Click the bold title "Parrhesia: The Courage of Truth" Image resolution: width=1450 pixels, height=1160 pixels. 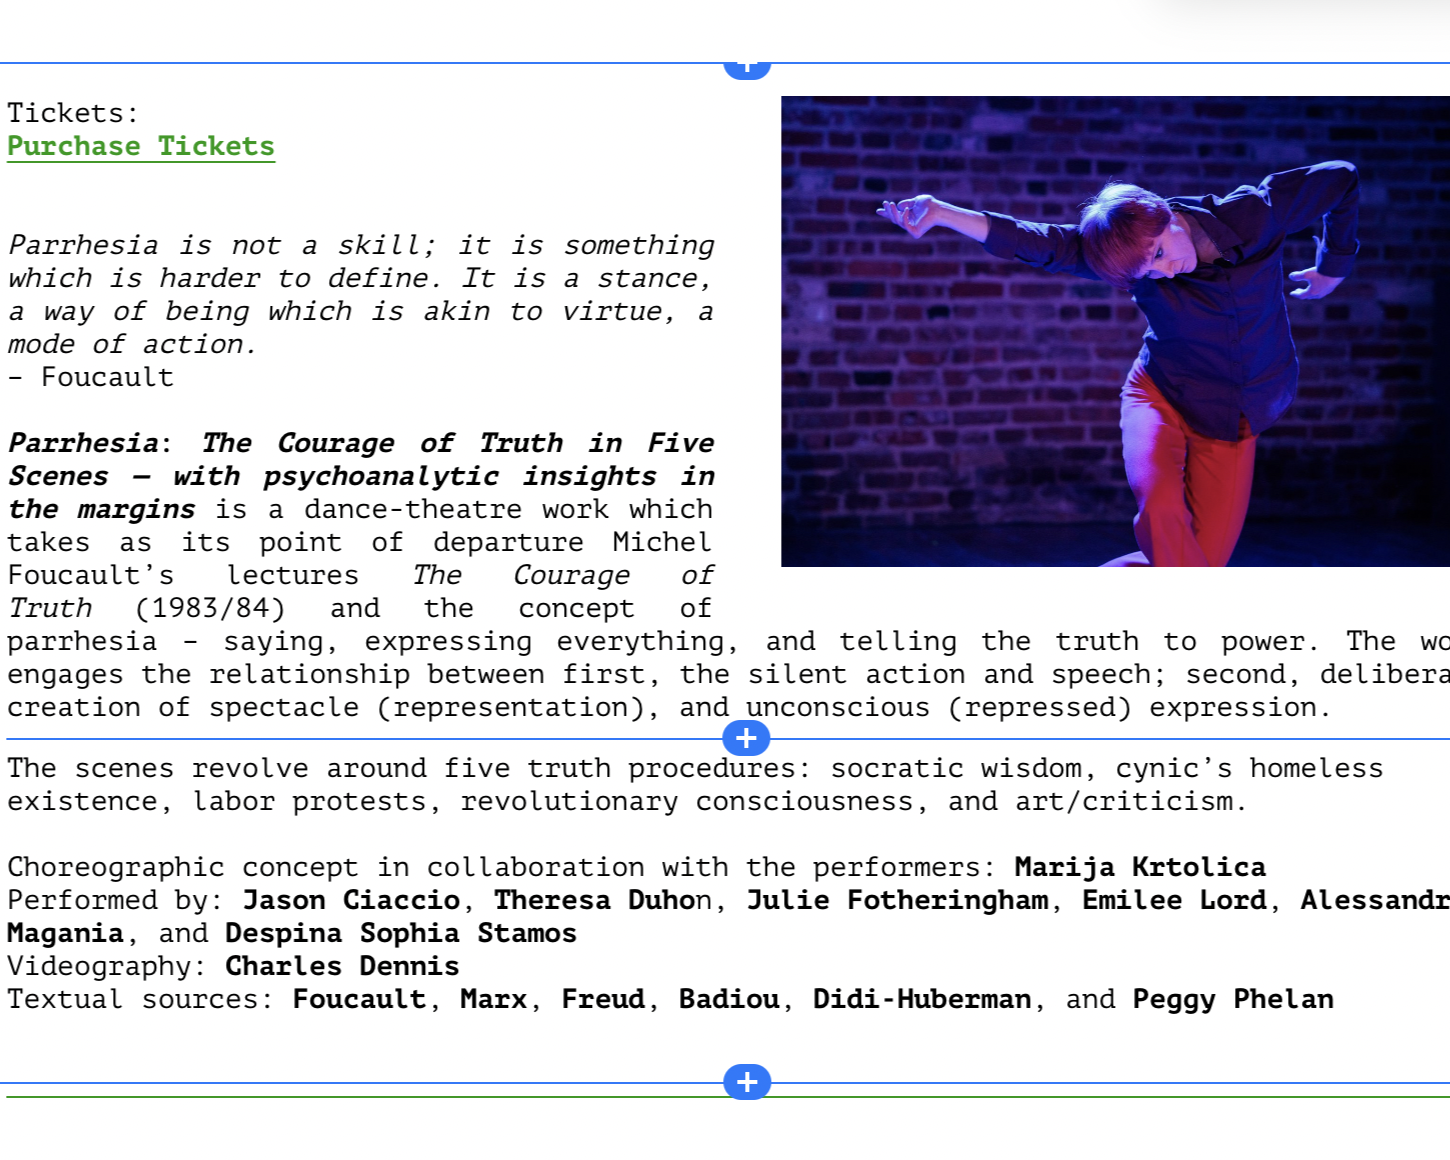(x=360, y=443)
